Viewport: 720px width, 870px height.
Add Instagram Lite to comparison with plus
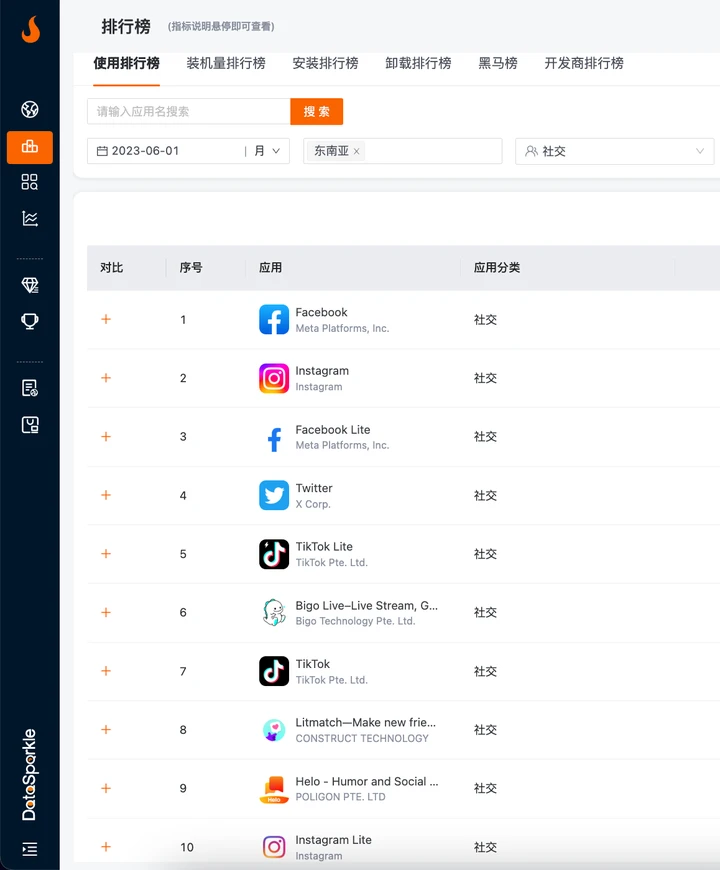pos(106,847)
